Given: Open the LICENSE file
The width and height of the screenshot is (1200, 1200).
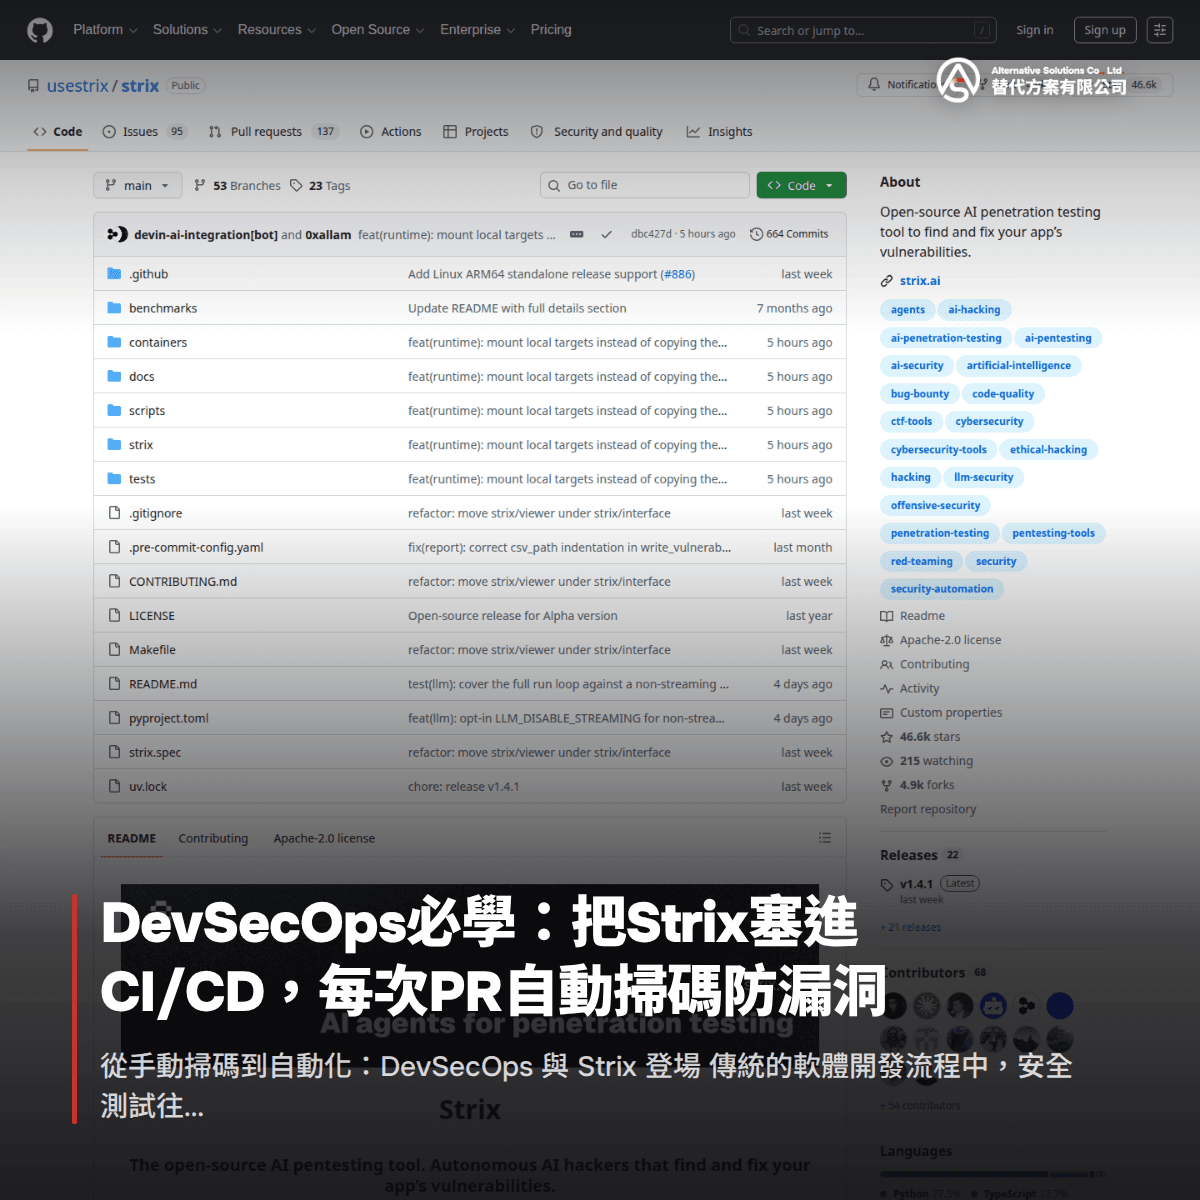Looking at the screenshot, I should click(151, 616).
